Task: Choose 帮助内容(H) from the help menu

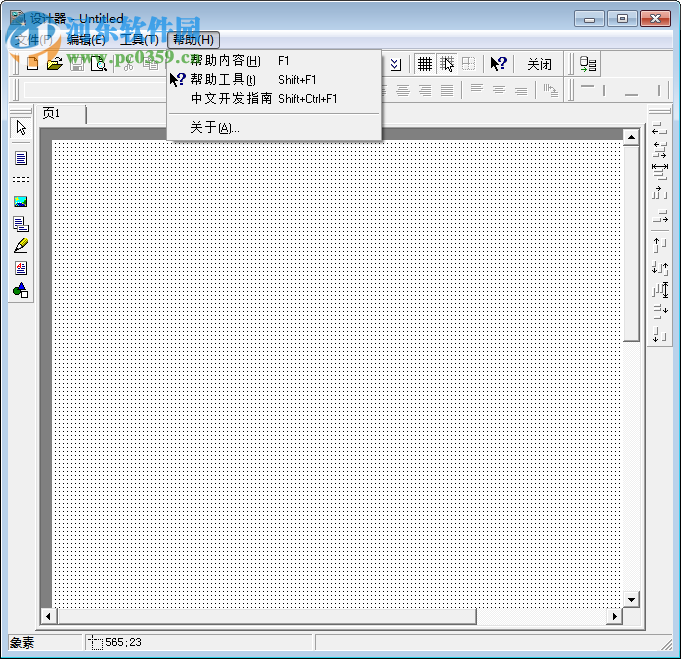Action: [274, 60]
